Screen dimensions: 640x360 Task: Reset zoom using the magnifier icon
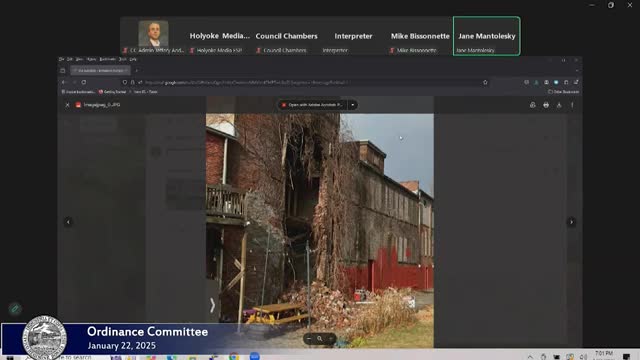[320, 338]
